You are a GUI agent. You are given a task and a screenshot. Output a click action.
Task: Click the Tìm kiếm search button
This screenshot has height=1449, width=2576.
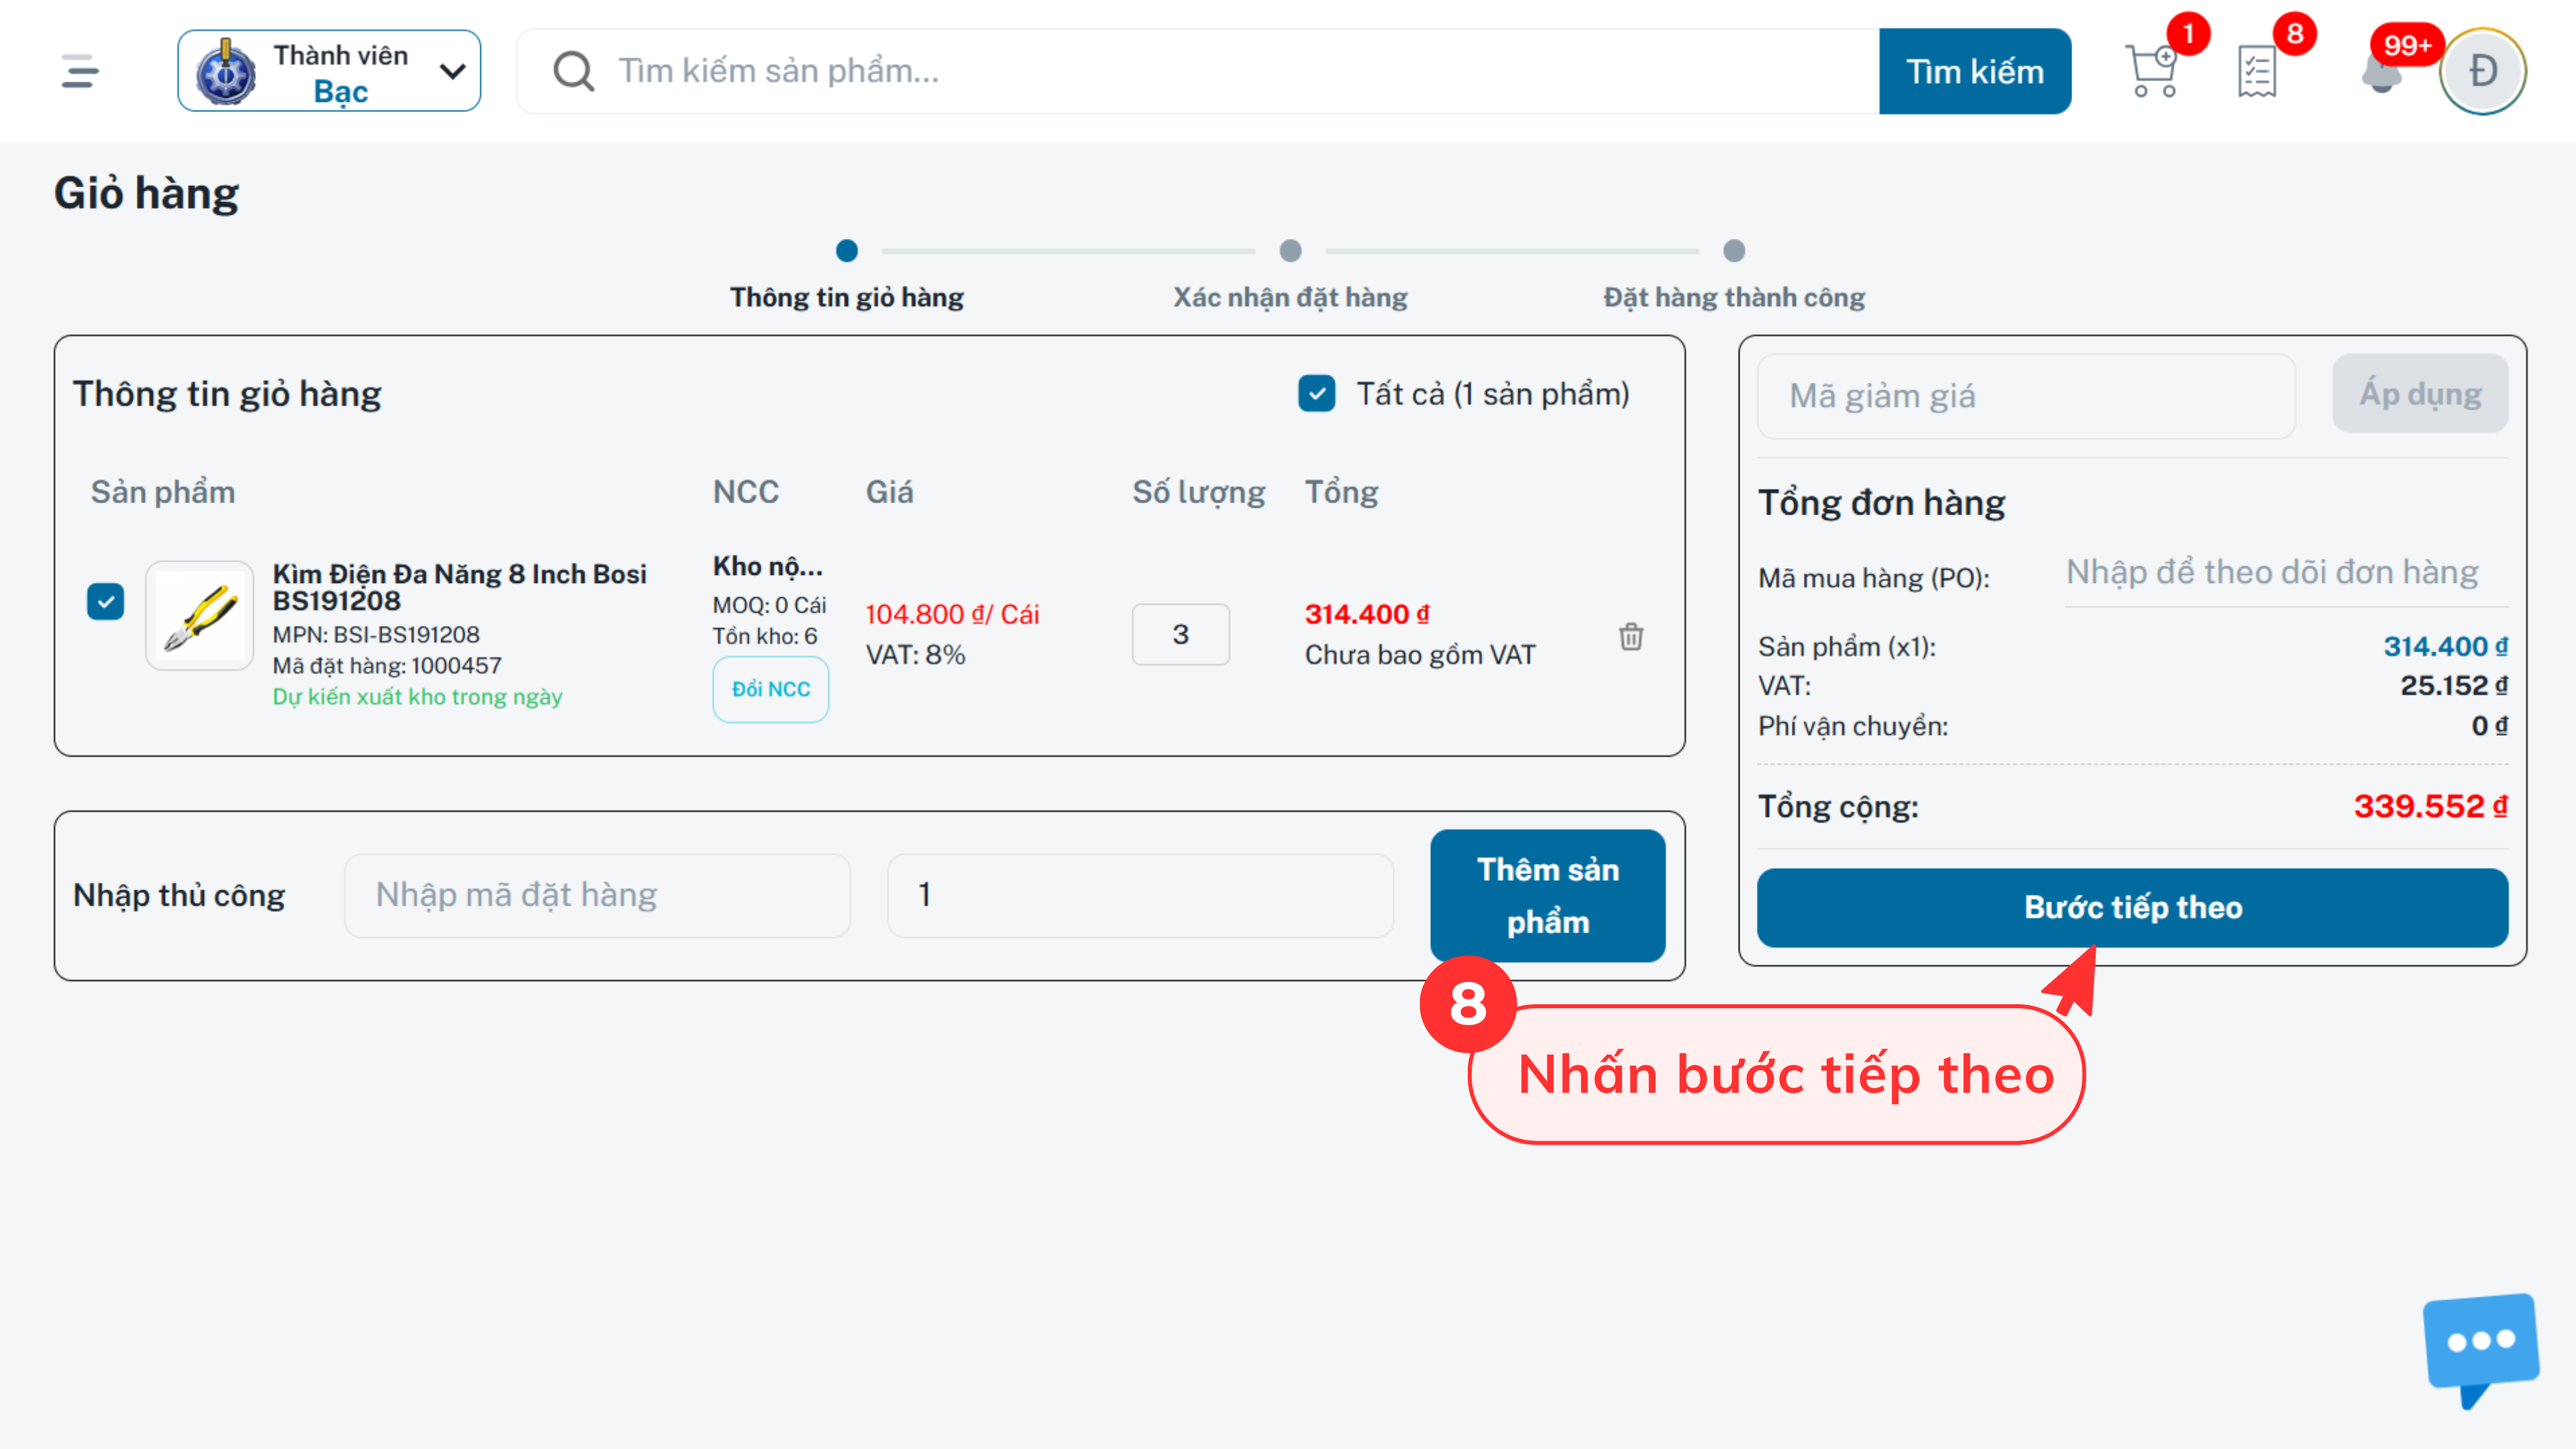pyautogui.click(x=1975, y=71)
